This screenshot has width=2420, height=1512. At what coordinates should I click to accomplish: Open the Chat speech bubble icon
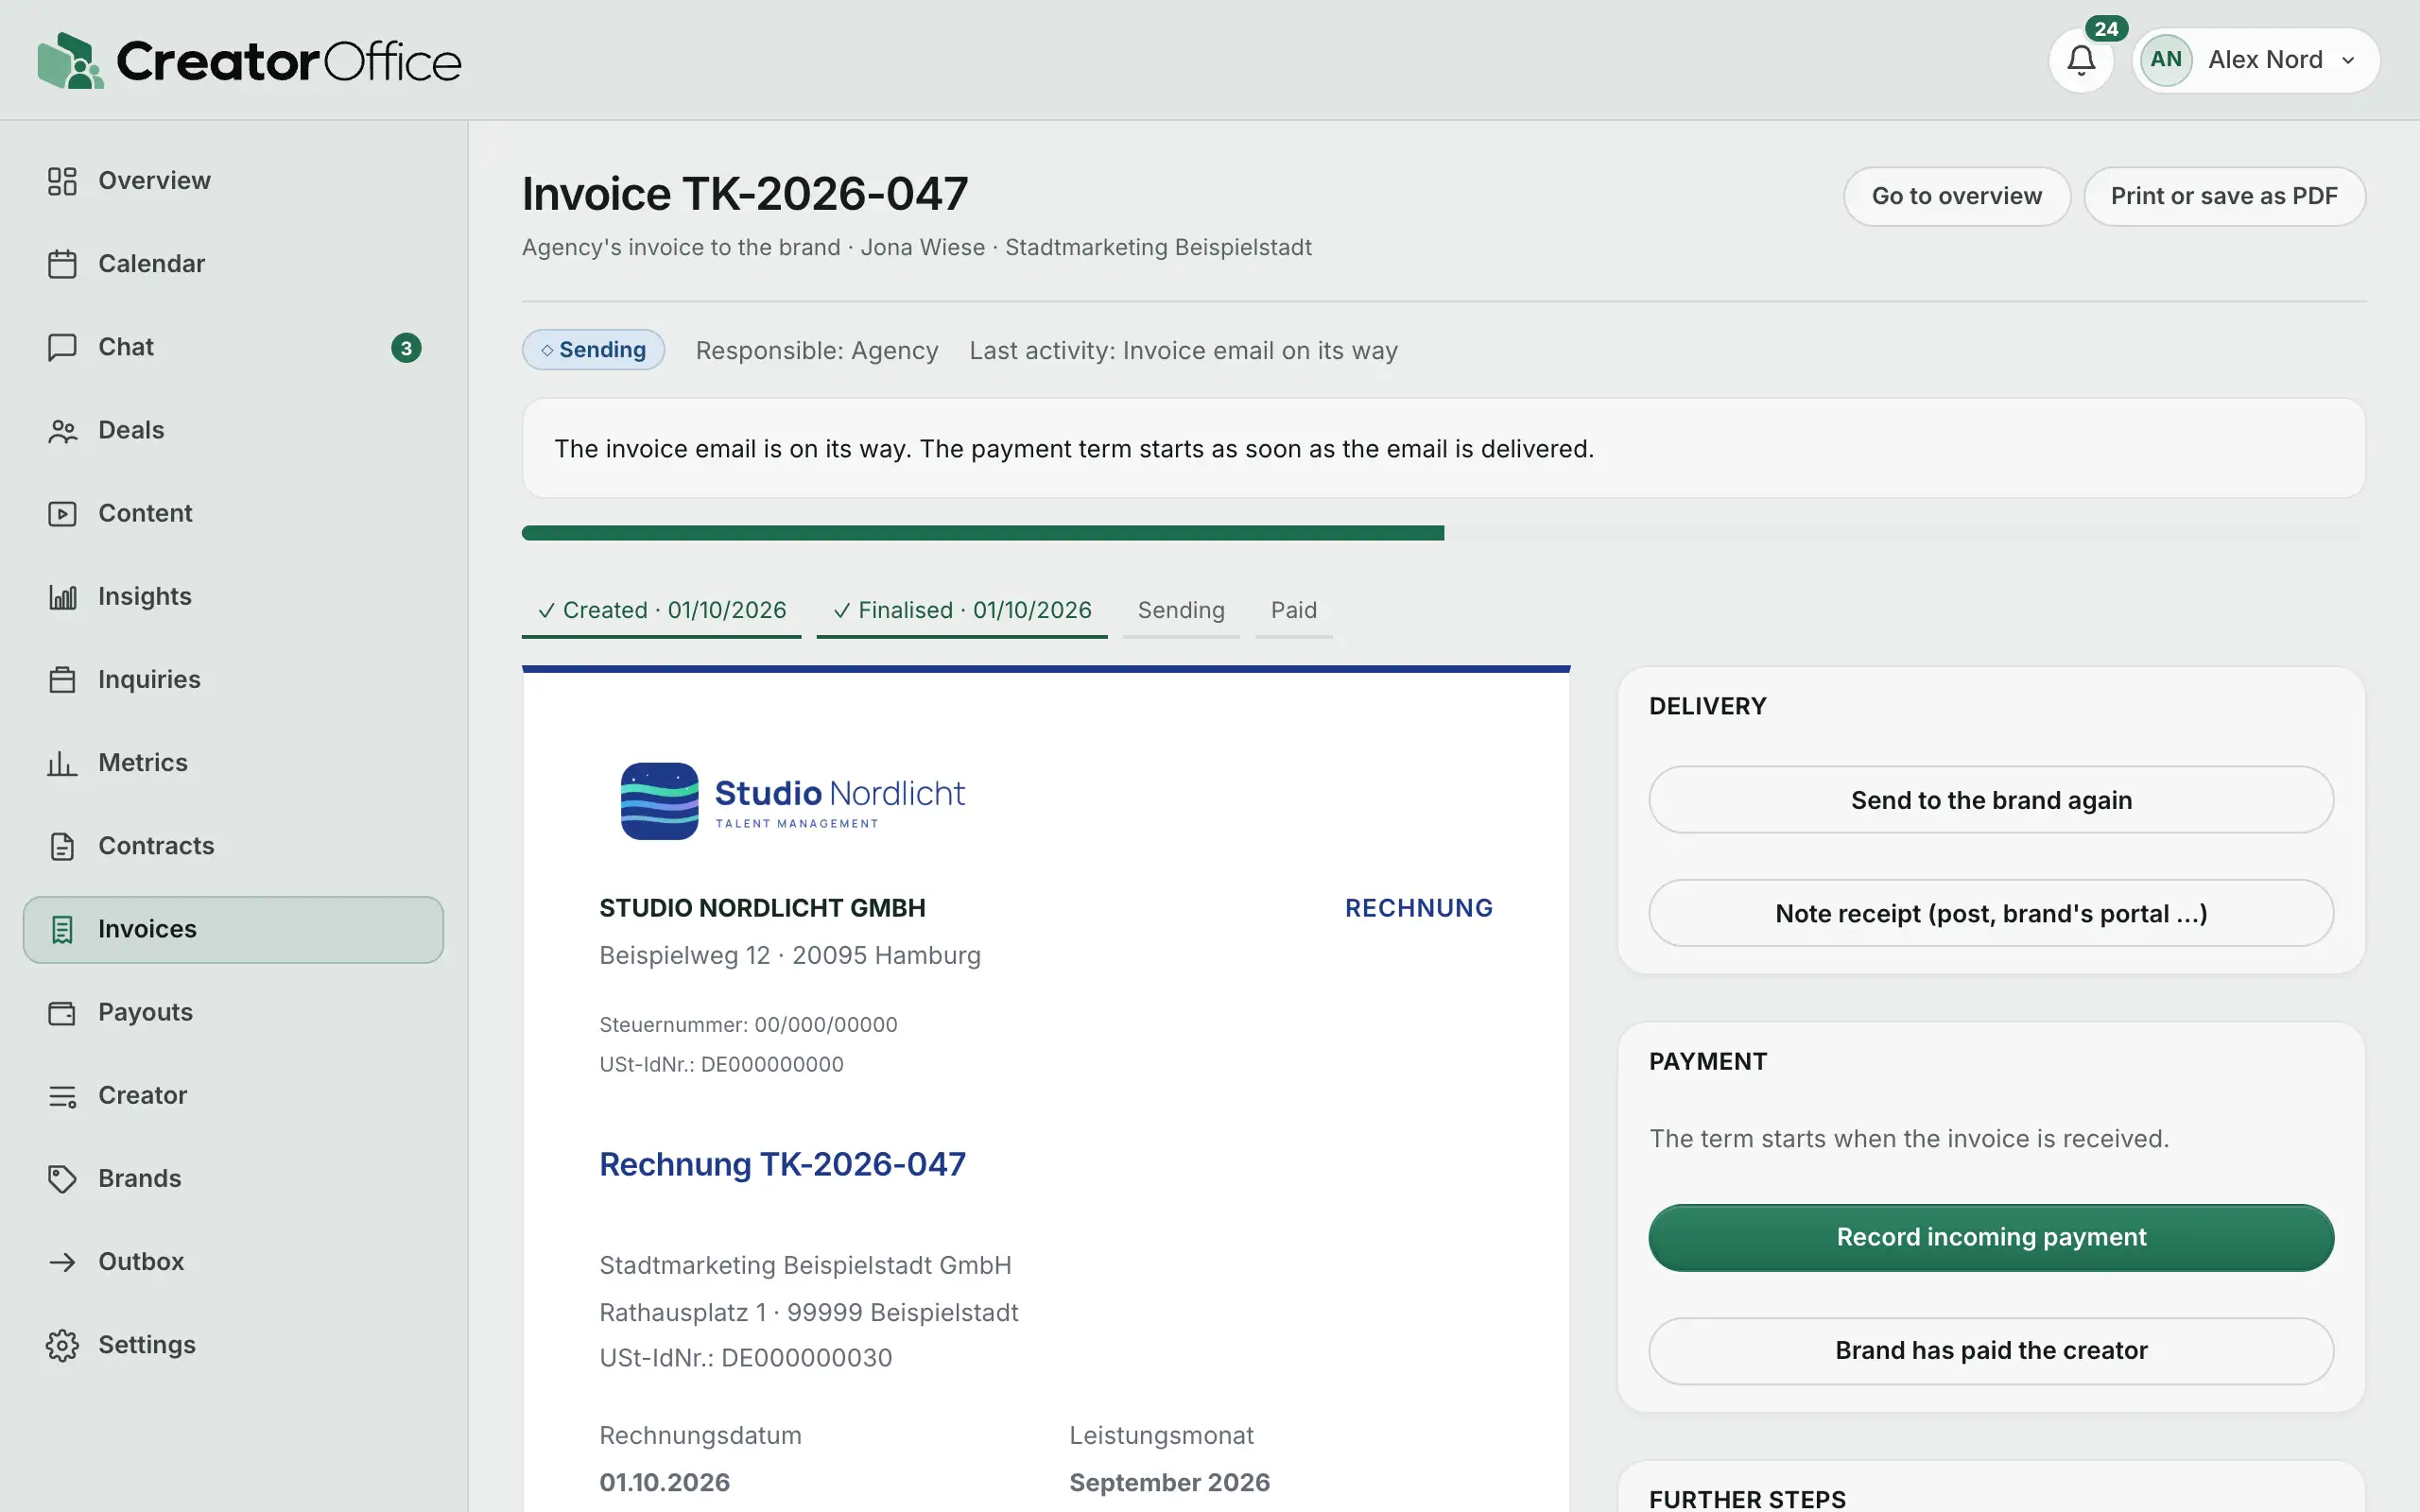coord(62,347)
